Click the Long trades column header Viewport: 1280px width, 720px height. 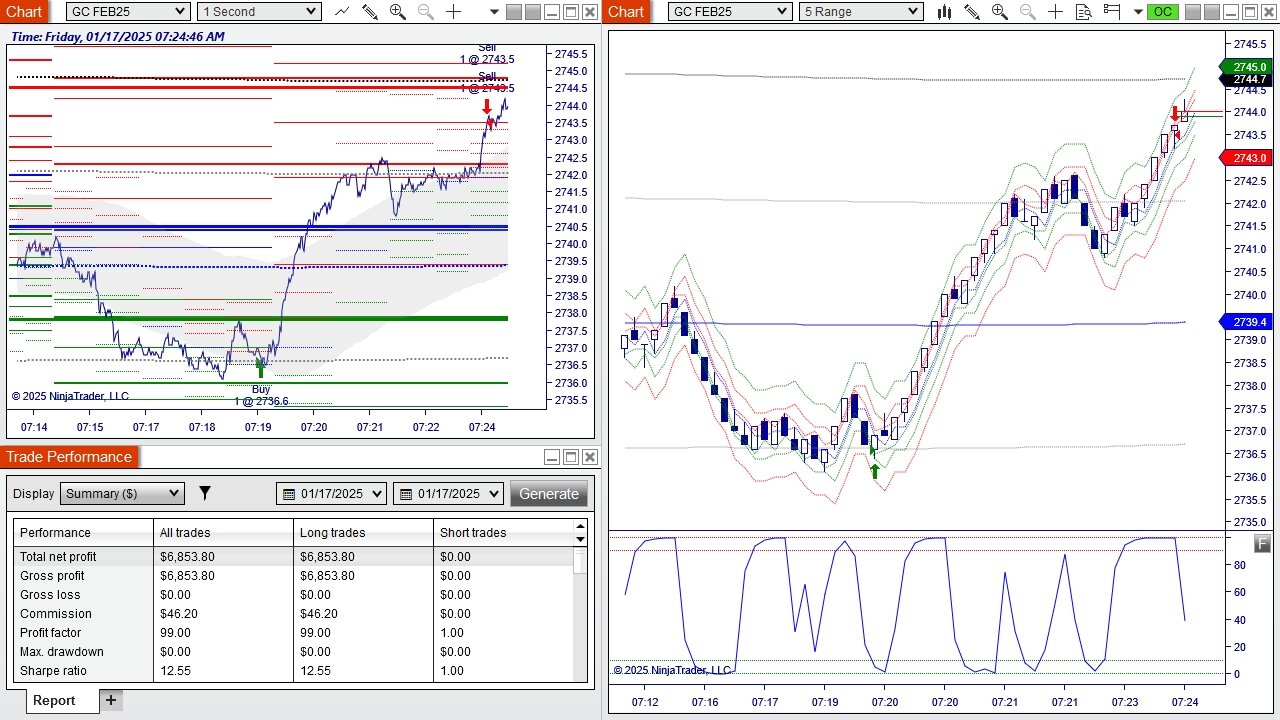tap(363, 533)
